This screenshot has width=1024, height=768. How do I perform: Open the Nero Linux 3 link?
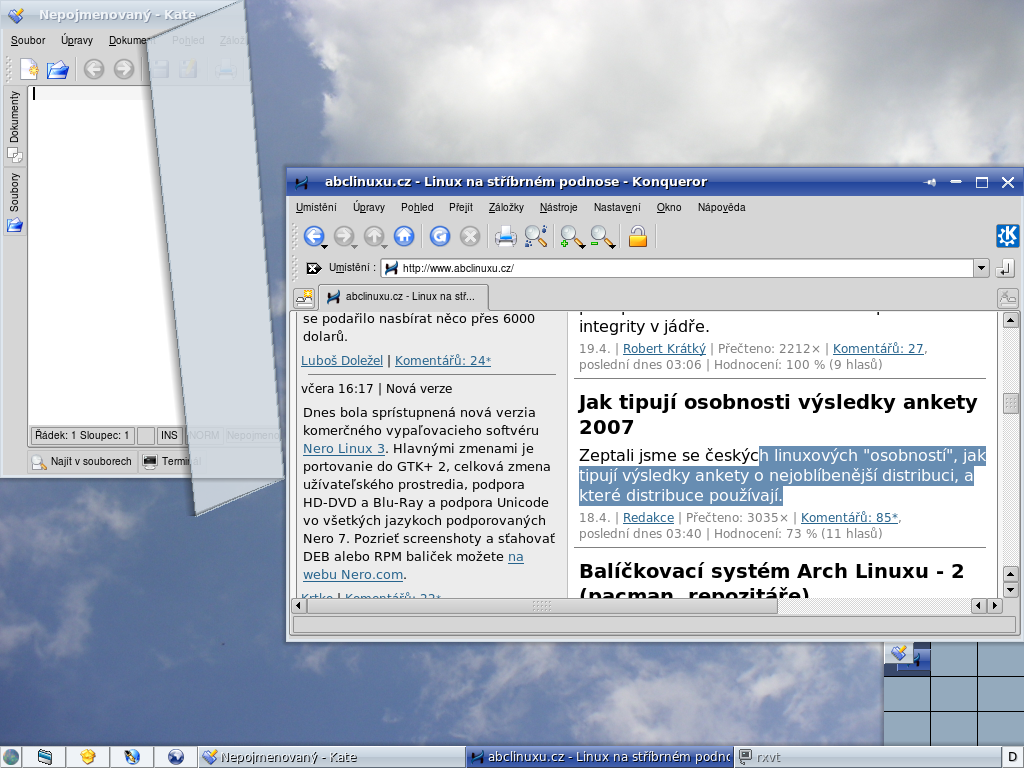[x=344, y=449]
